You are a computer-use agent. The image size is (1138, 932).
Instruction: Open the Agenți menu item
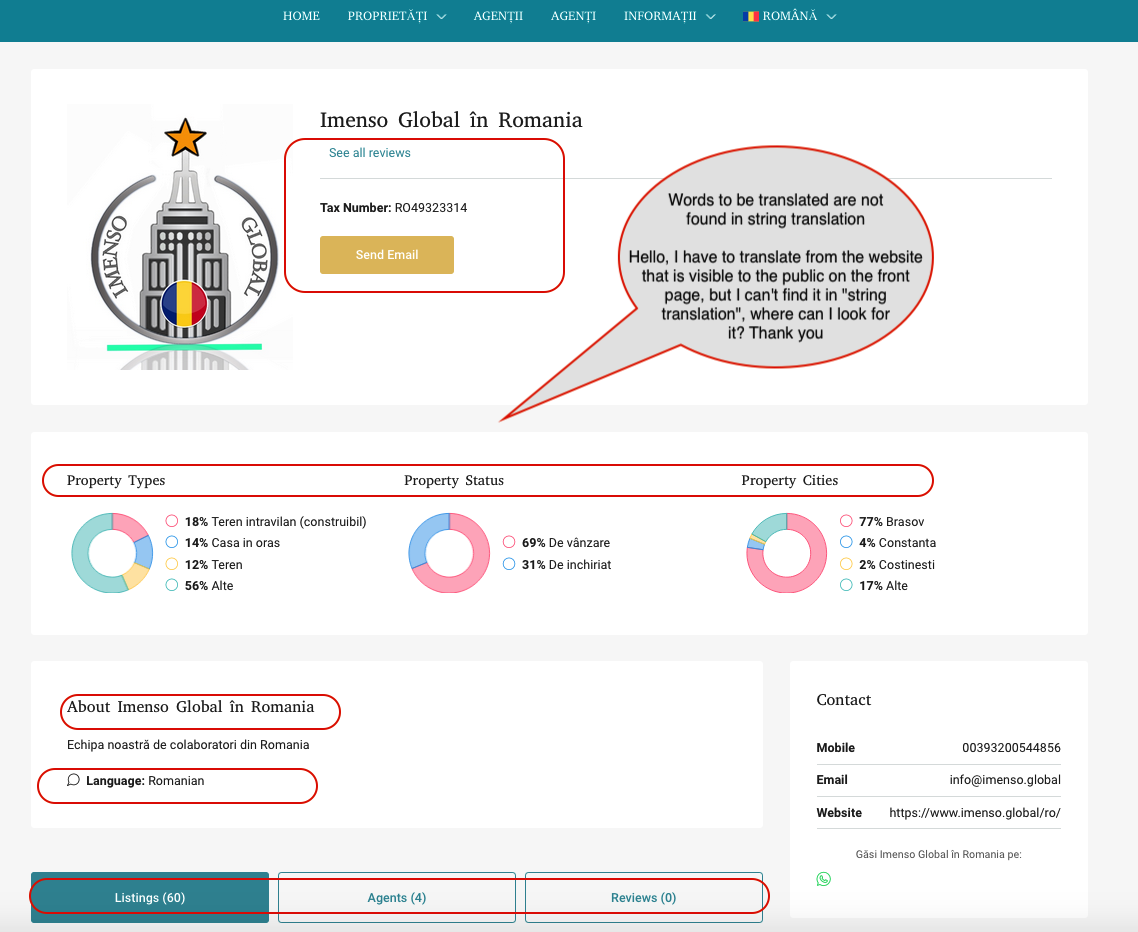coord(573,16)
